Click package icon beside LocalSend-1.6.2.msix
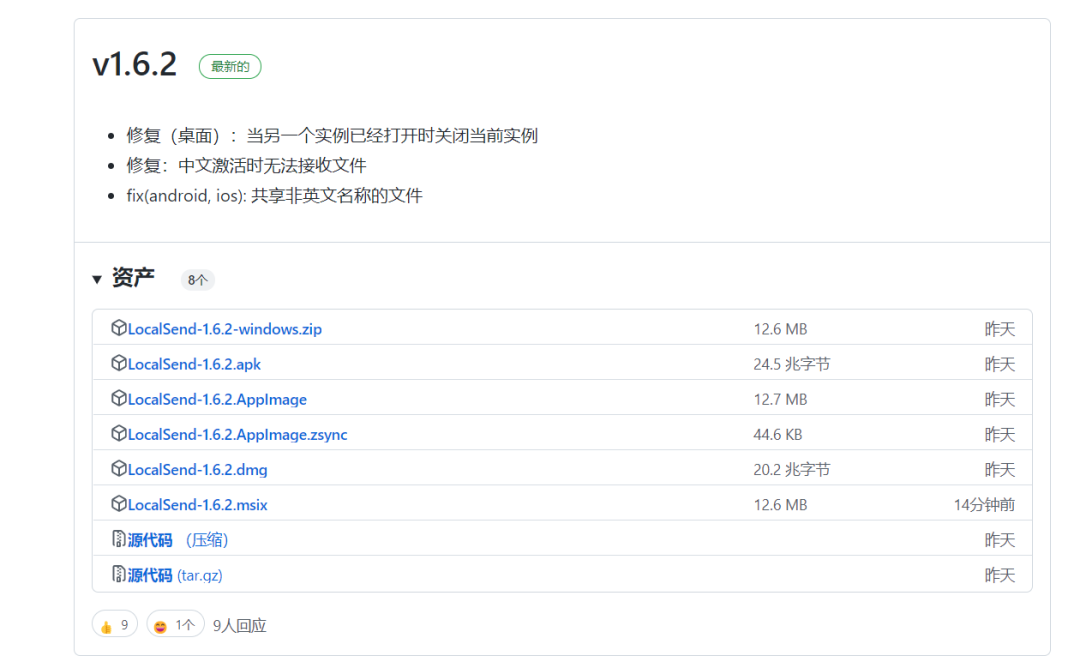 click(x=119, y=504)
